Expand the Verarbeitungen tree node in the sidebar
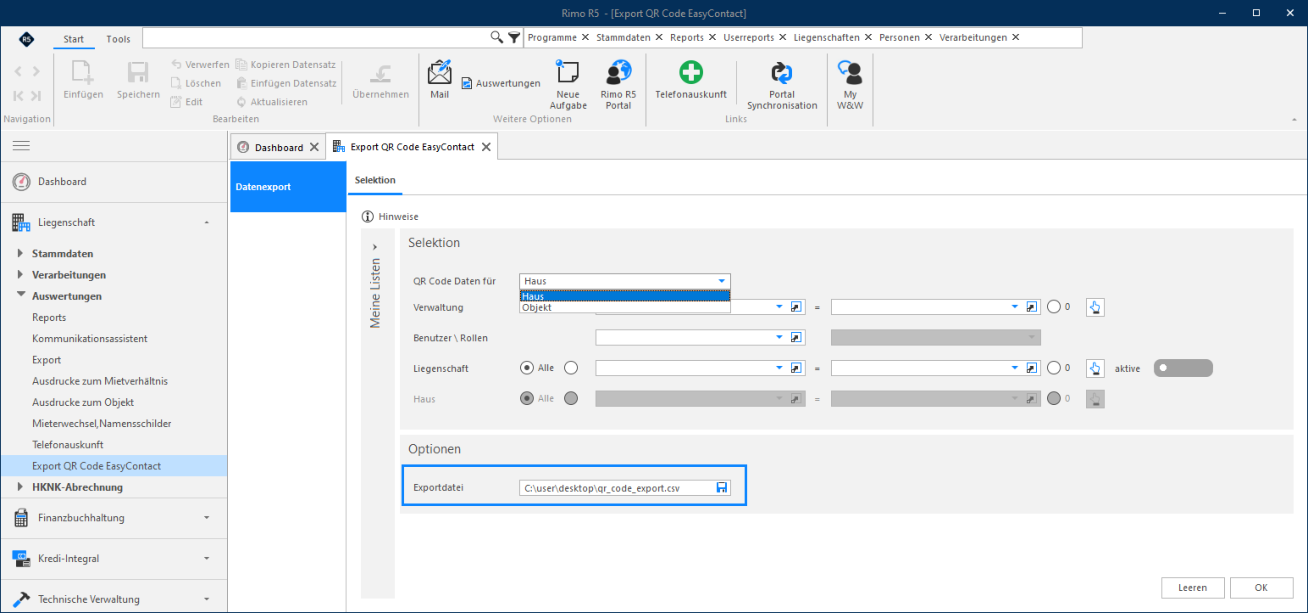The height and width of the screenshot is (613, 1308). (x=20, y=274)
